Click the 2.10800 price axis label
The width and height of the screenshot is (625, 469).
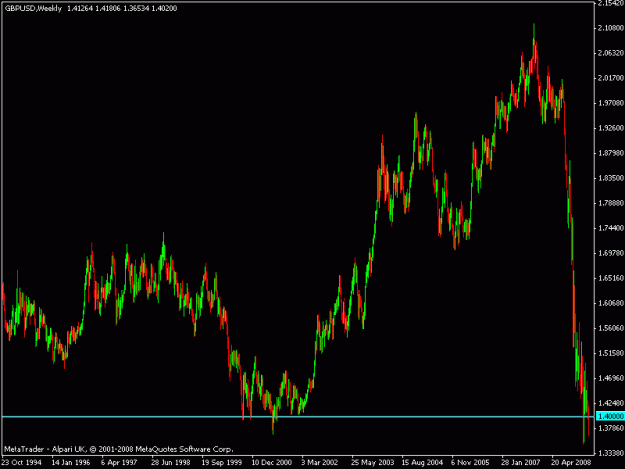(611, 28)
